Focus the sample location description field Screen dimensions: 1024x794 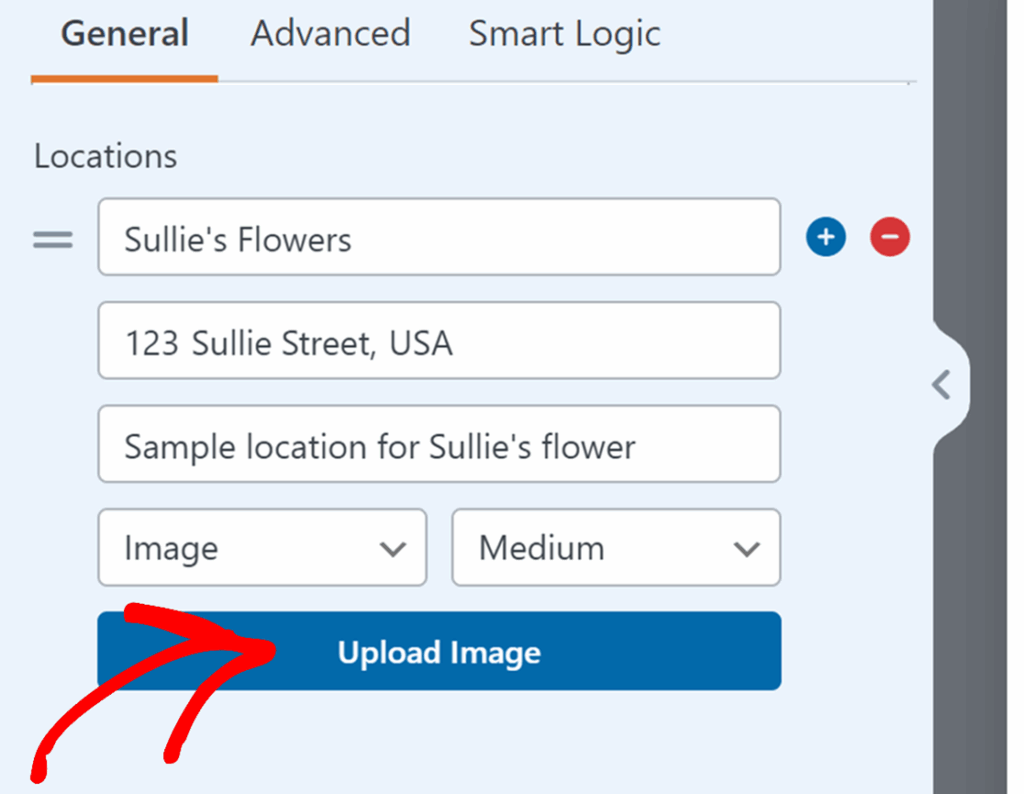(438, 444)
